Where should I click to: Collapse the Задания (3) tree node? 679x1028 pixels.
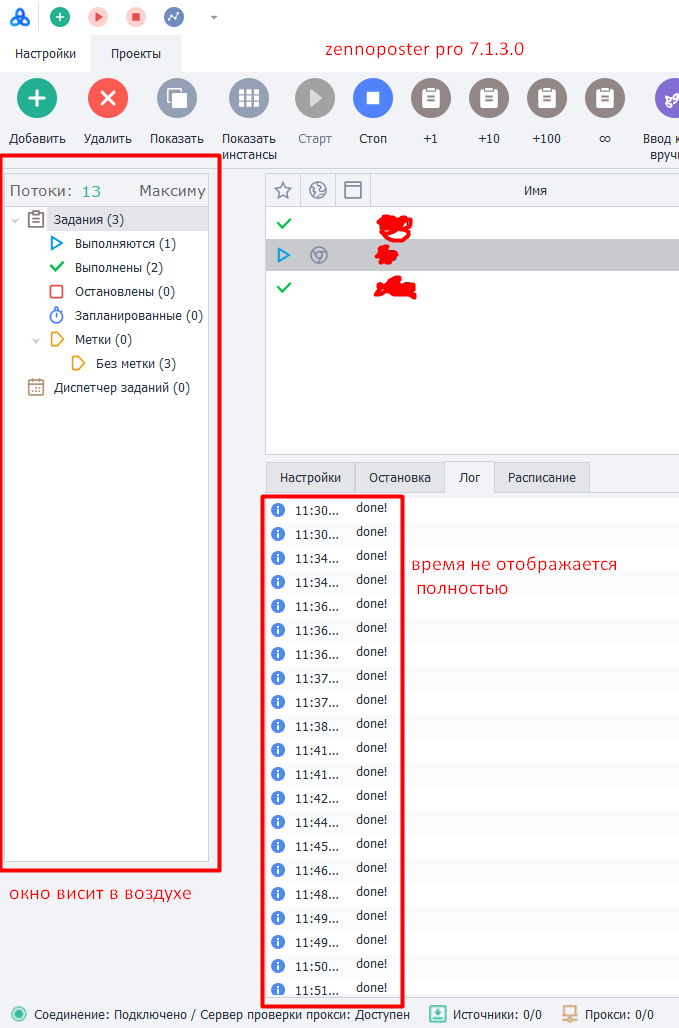[15, 220]
